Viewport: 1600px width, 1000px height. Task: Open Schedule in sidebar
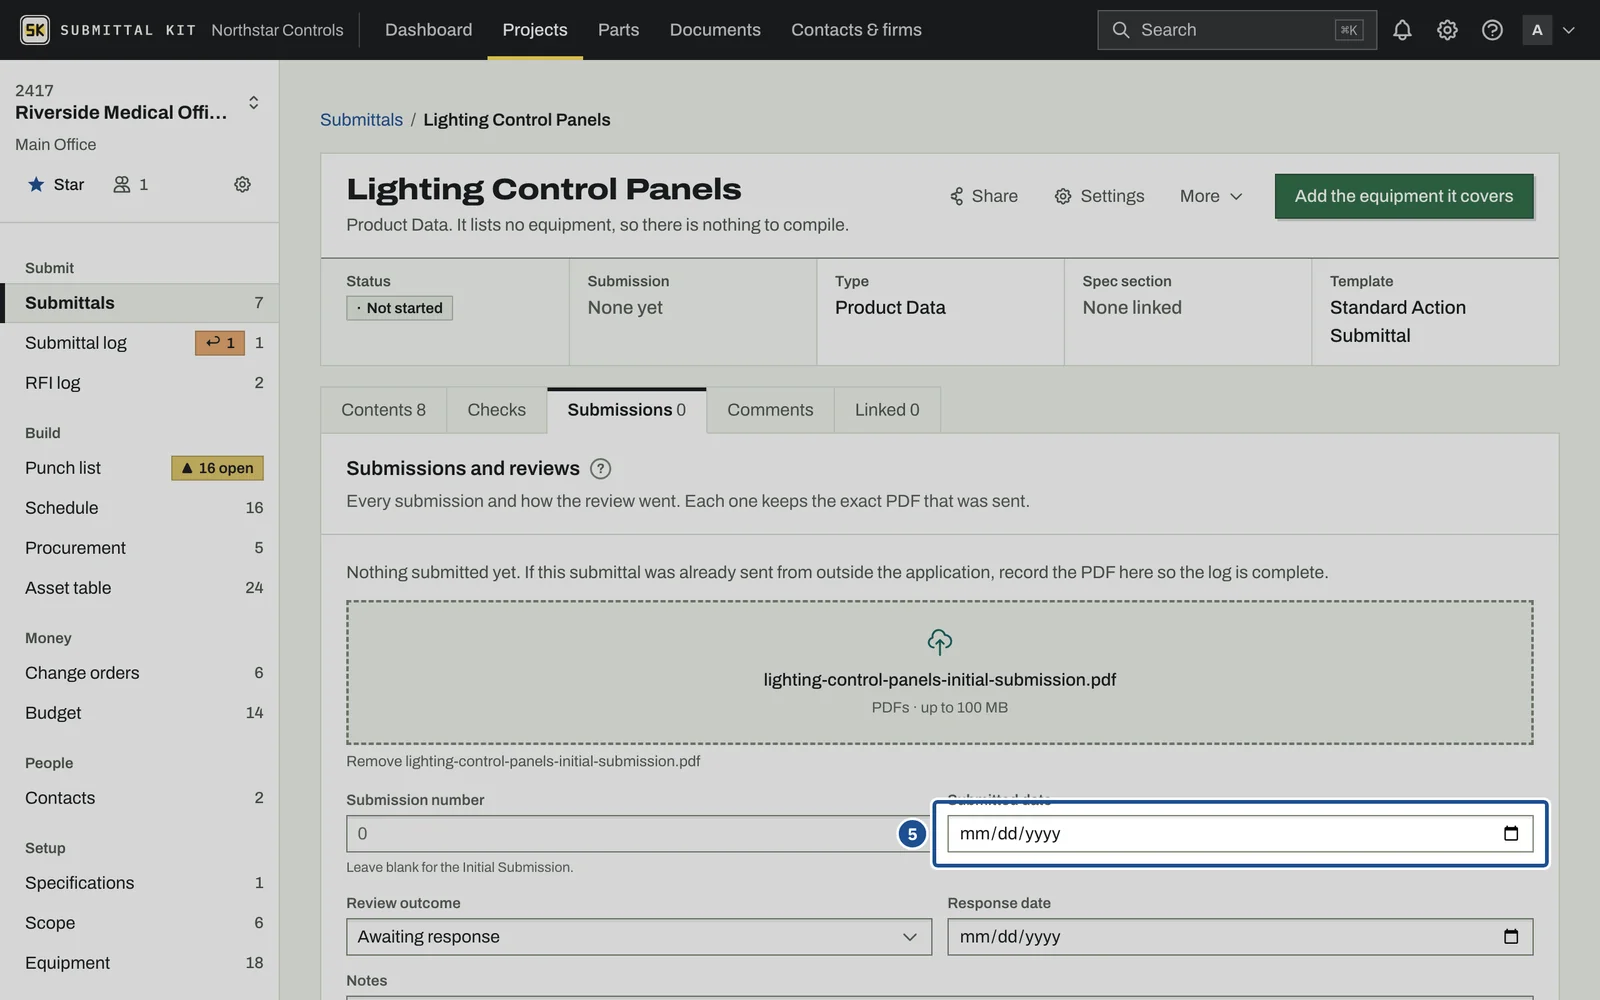point(140,508)
